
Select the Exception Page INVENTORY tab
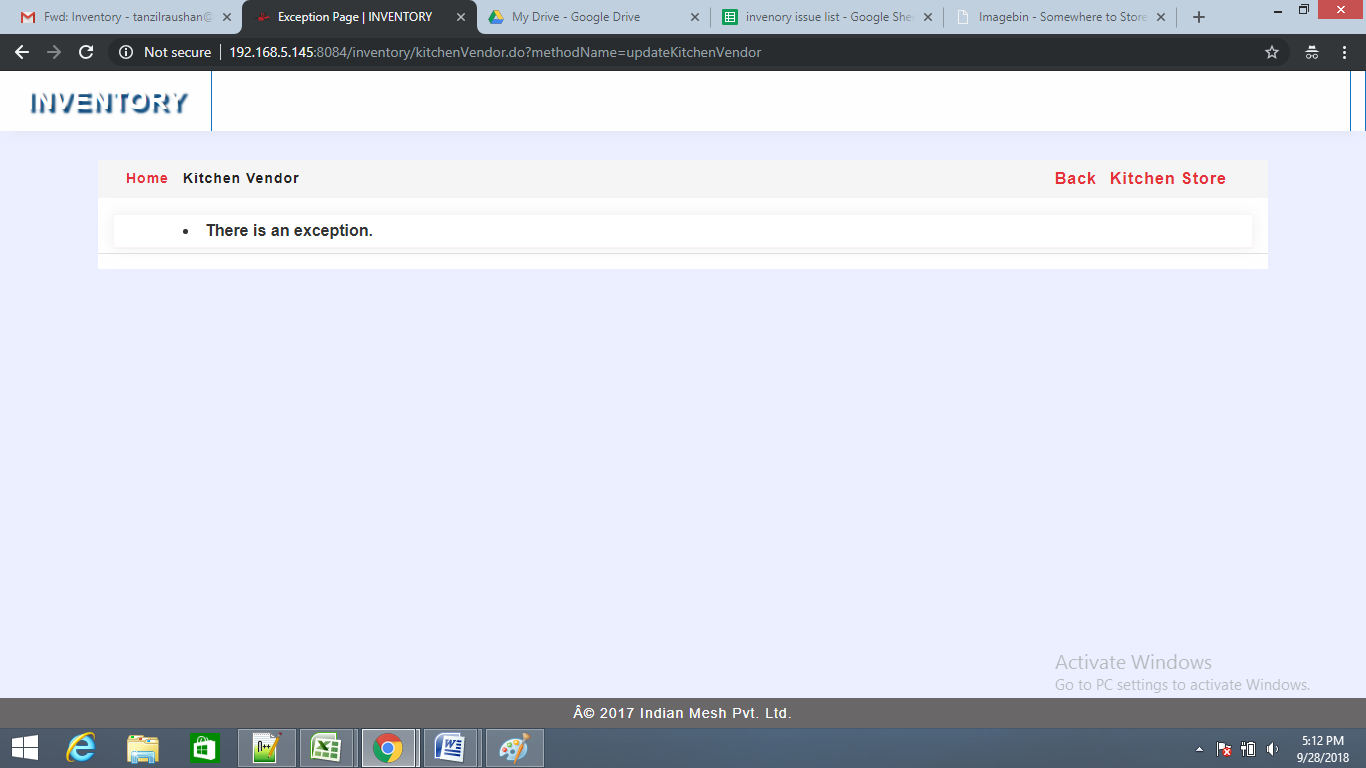[x=357, y=17]
